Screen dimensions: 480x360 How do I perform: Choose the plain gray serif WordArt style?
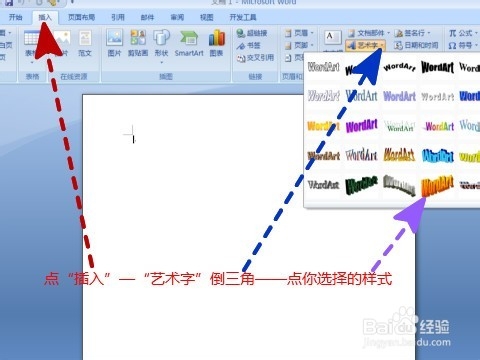point(324,185)
